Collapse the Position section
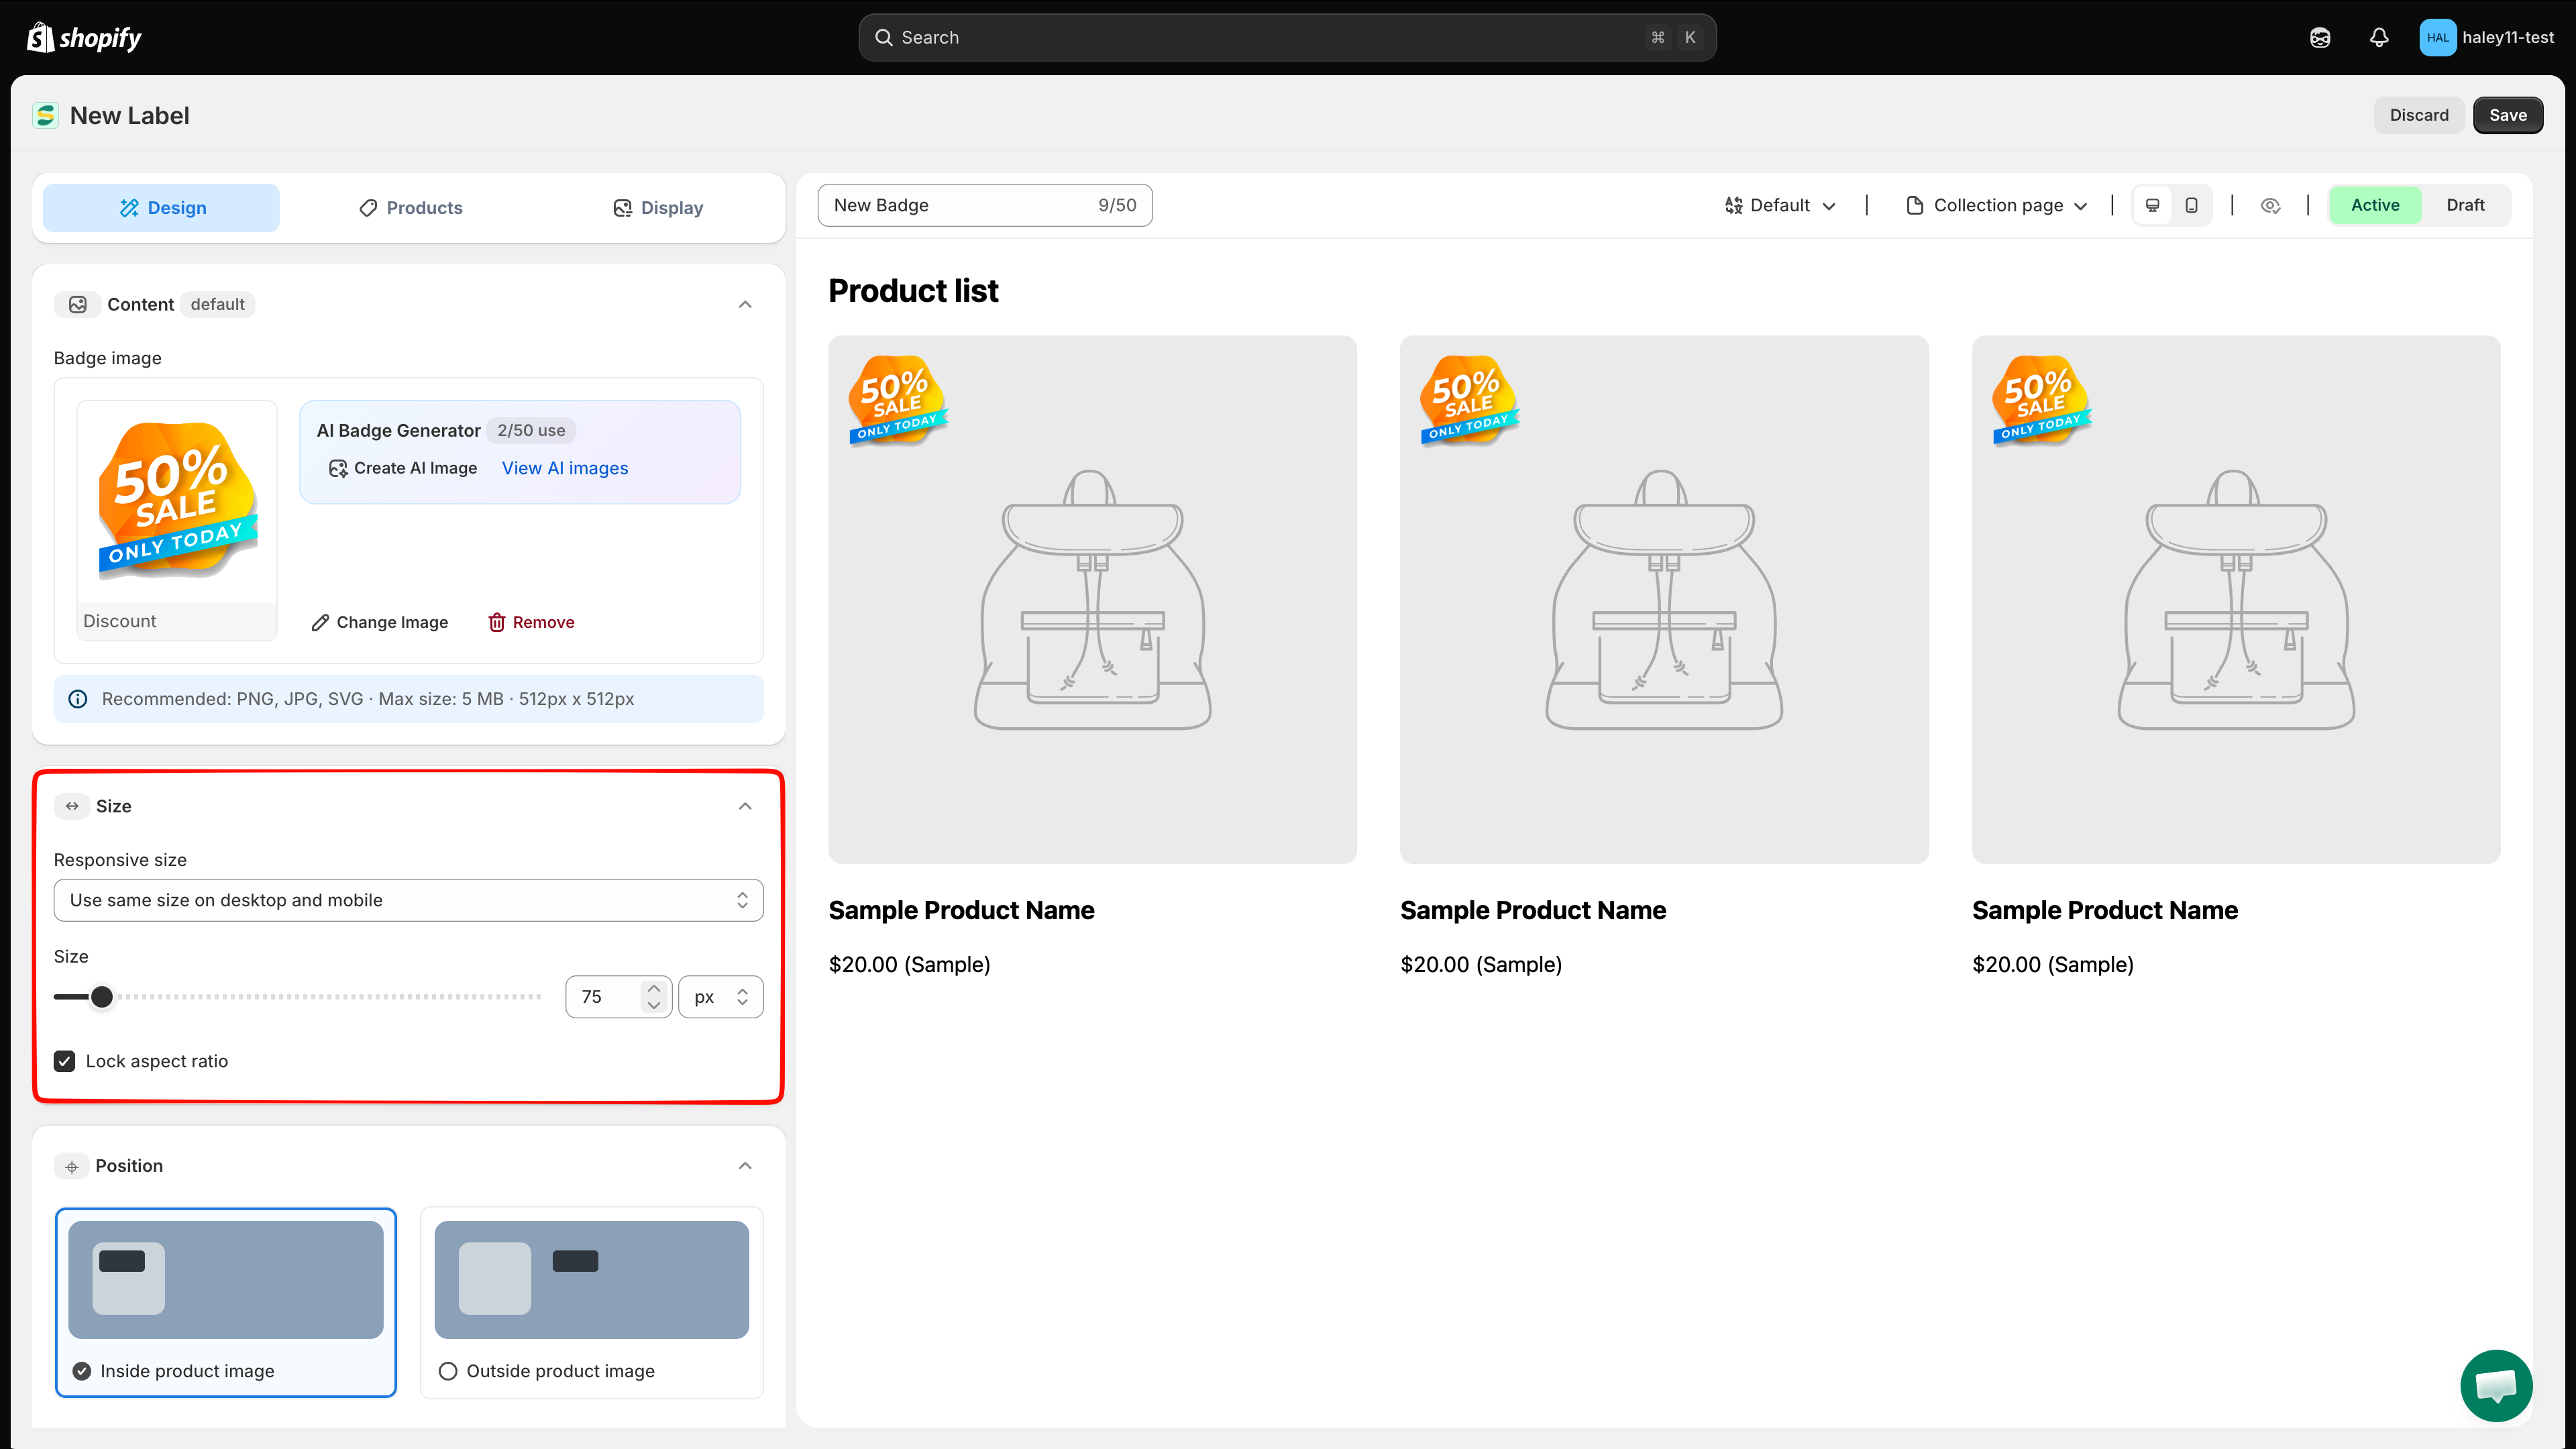2576x1449 pixels. tap(745, 1166)
